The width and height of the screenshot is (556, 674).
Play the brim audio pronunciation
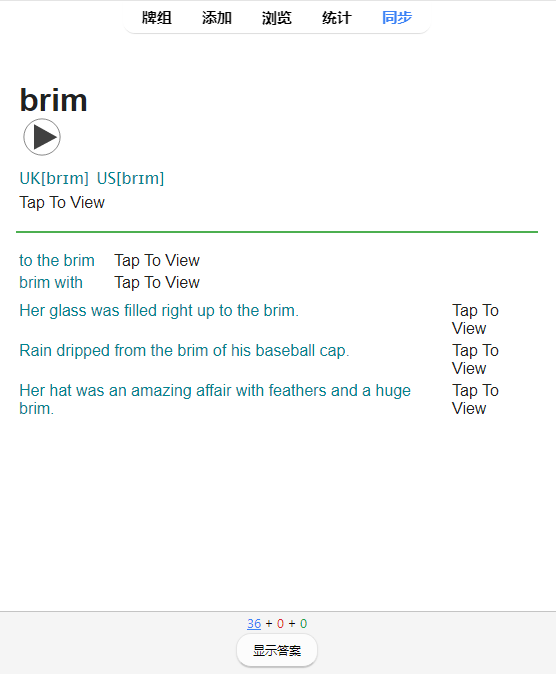pyautogui.click(x=42, y=137)
